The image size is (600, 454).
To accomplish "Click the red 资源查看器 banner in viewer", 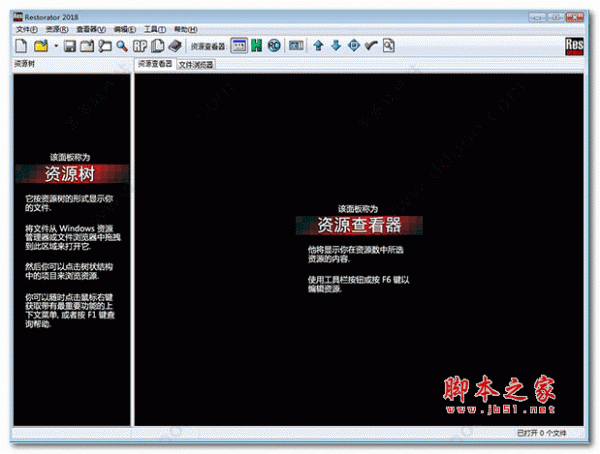I will pyautogui.click(x=359, y=225).
